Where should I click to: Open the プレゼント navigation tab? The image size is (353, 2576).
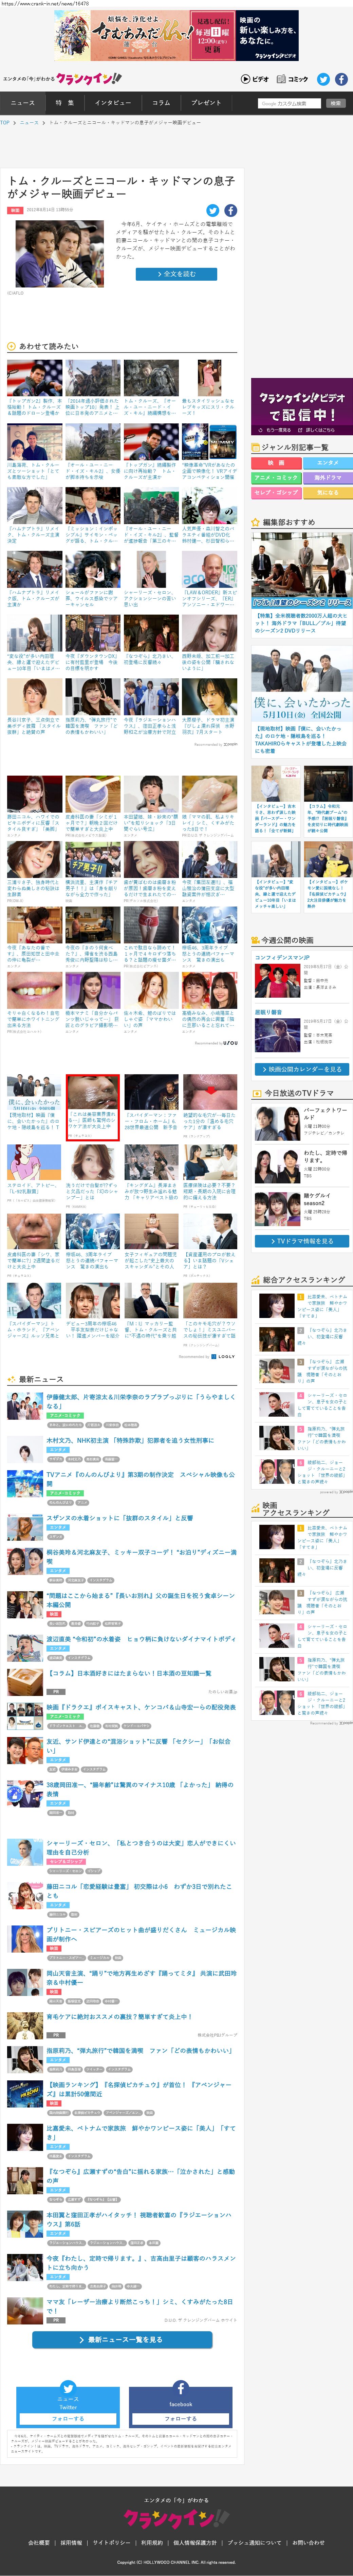click(x=206, y=103)
